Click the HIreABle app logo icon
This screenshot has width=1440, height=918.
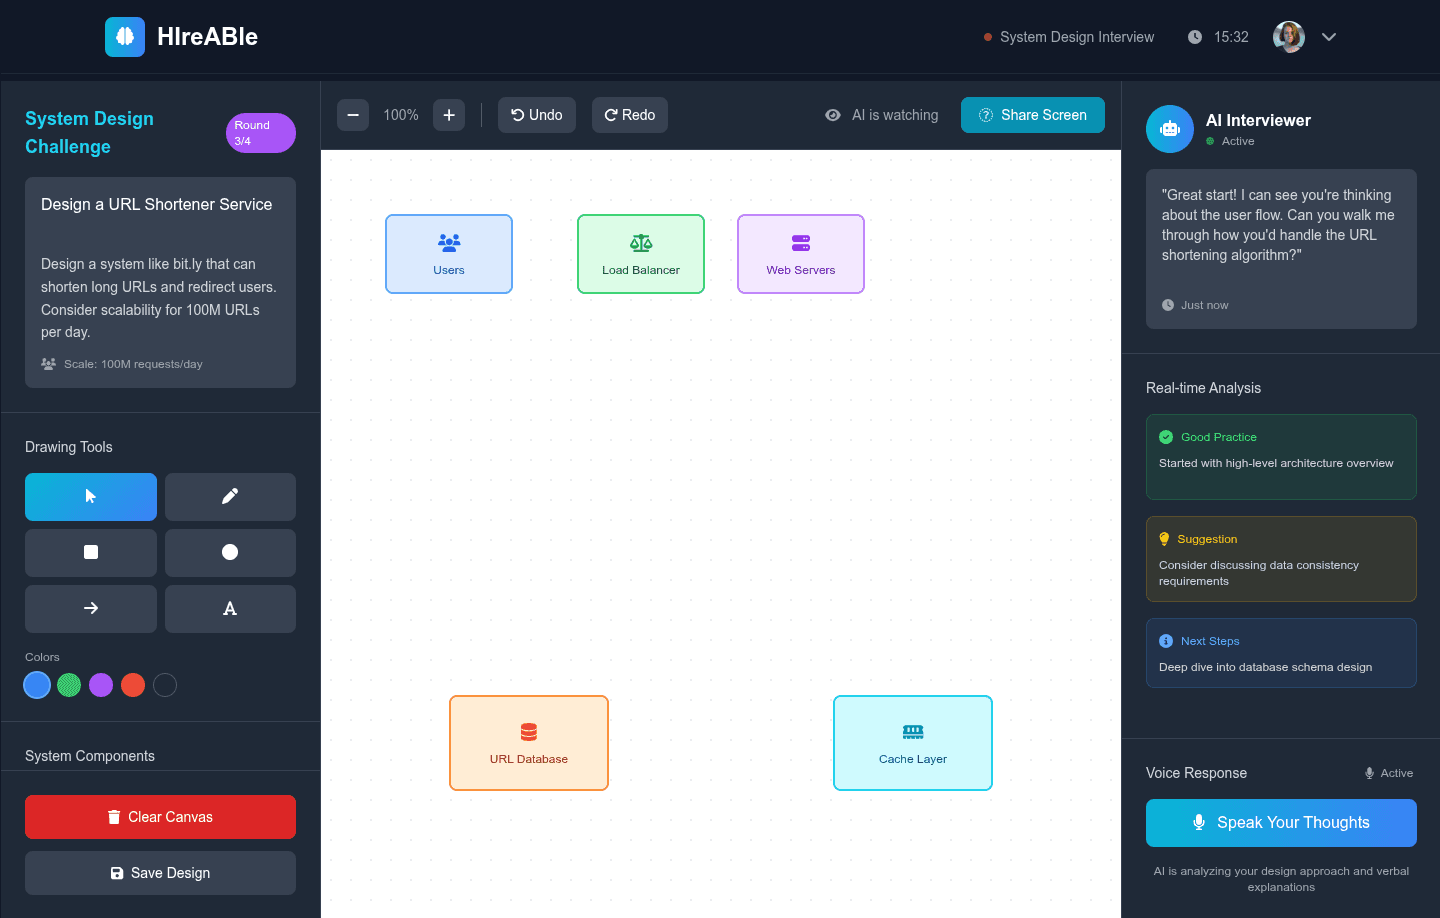point(124,36)
